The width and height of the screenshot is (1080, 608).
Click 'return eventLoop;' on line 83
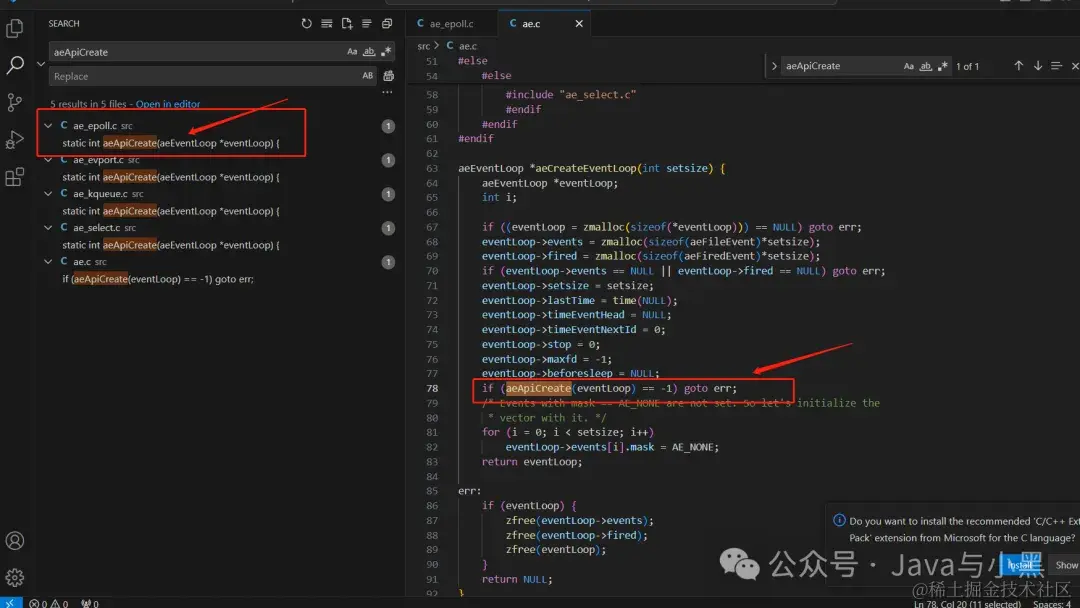532,461
